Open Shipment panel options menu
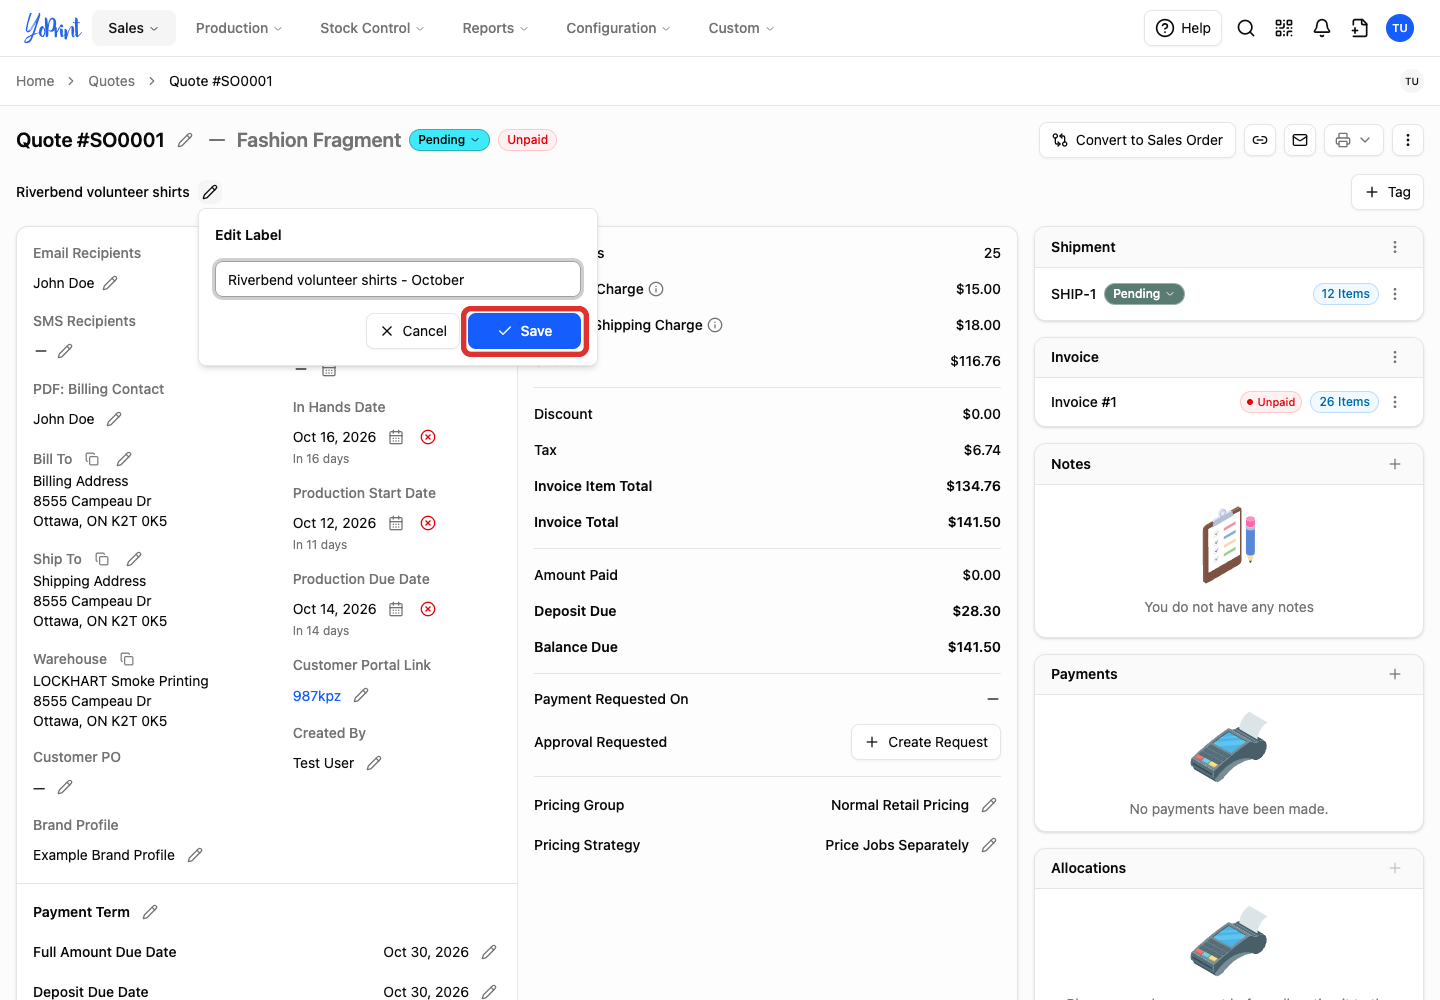 click(x=1395, y=247)
